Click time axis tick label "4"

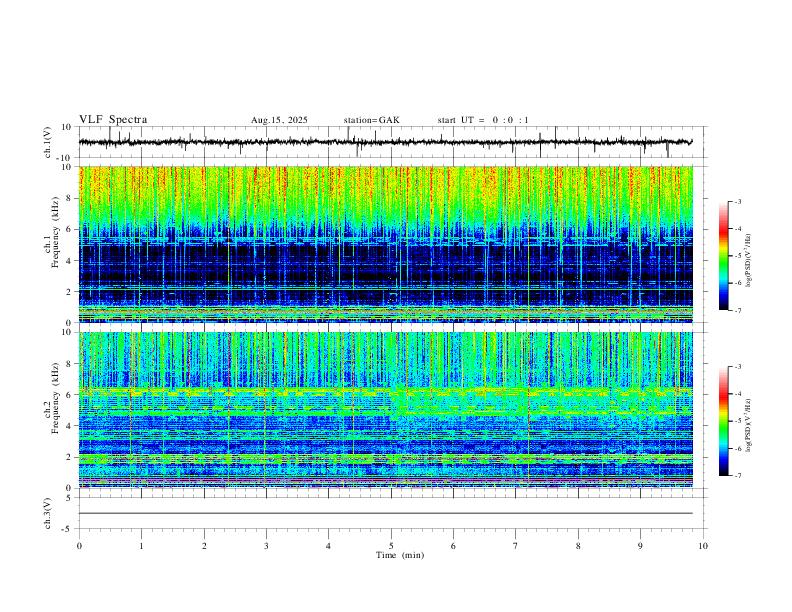[x=329, y=546]
